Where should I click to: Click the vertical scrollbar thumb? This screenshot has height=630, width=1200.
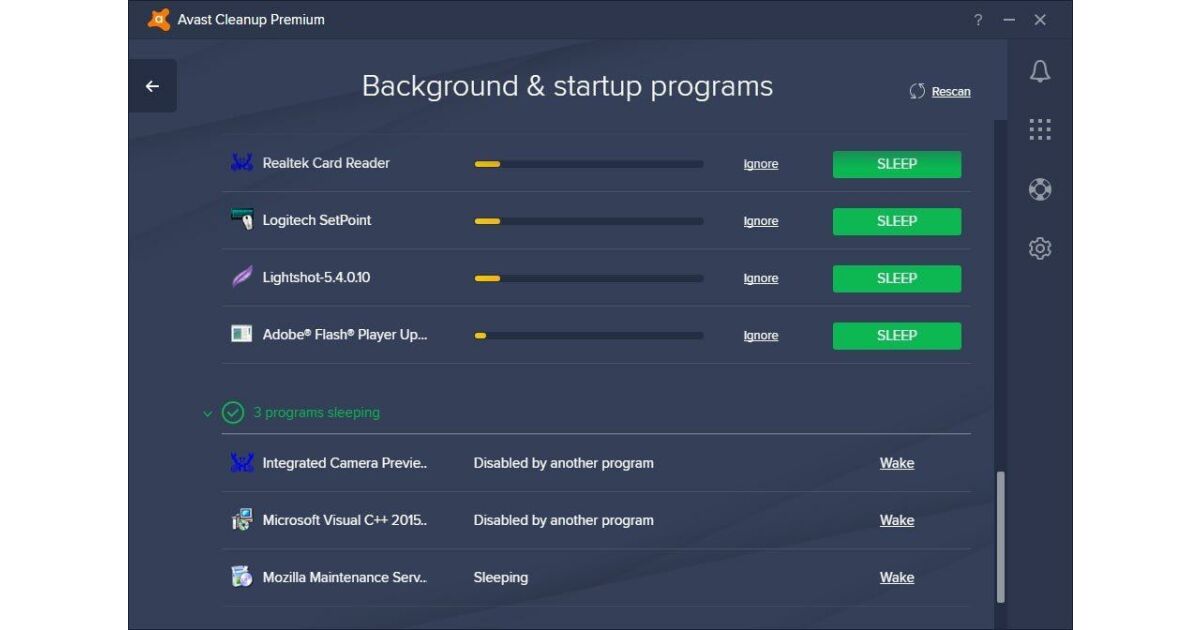coord(1000,536)
